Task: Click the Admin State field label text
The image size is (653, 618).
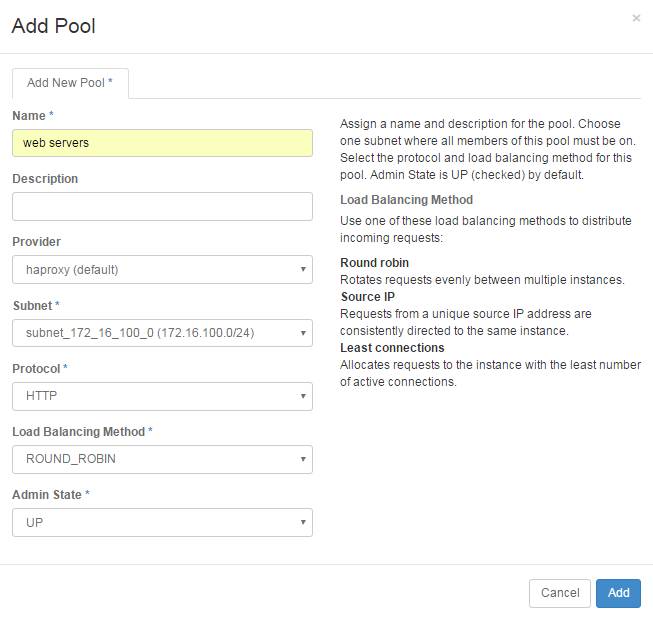Action: [47, 495]
